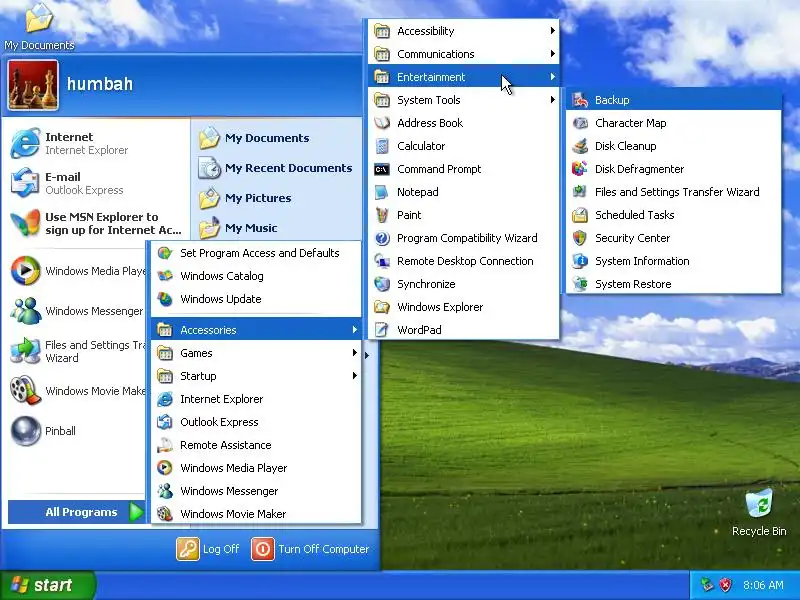
Task: Open Files and Settings Transfer Wizard in submenu
Action: [x=673, y=192]
